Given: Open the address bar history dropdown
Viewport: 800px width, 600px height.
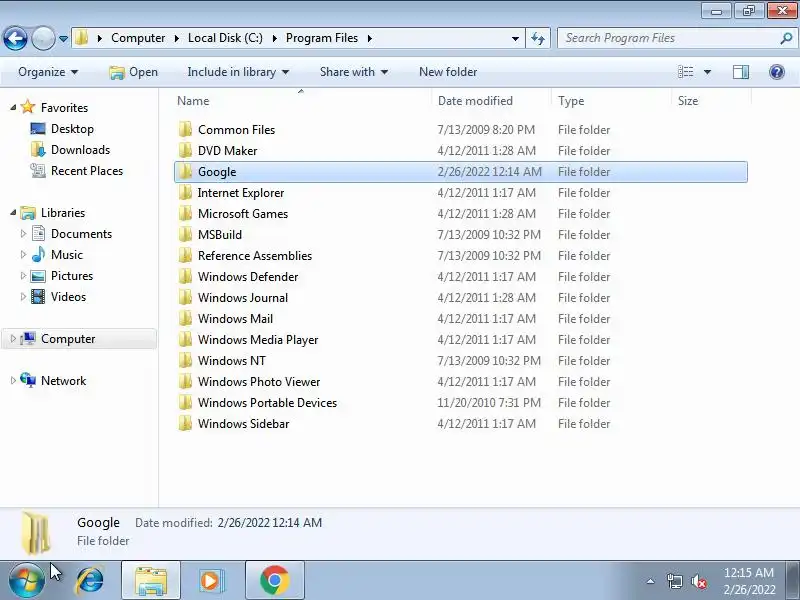Looking at the screenshot, I should click(x=515, y=38).
